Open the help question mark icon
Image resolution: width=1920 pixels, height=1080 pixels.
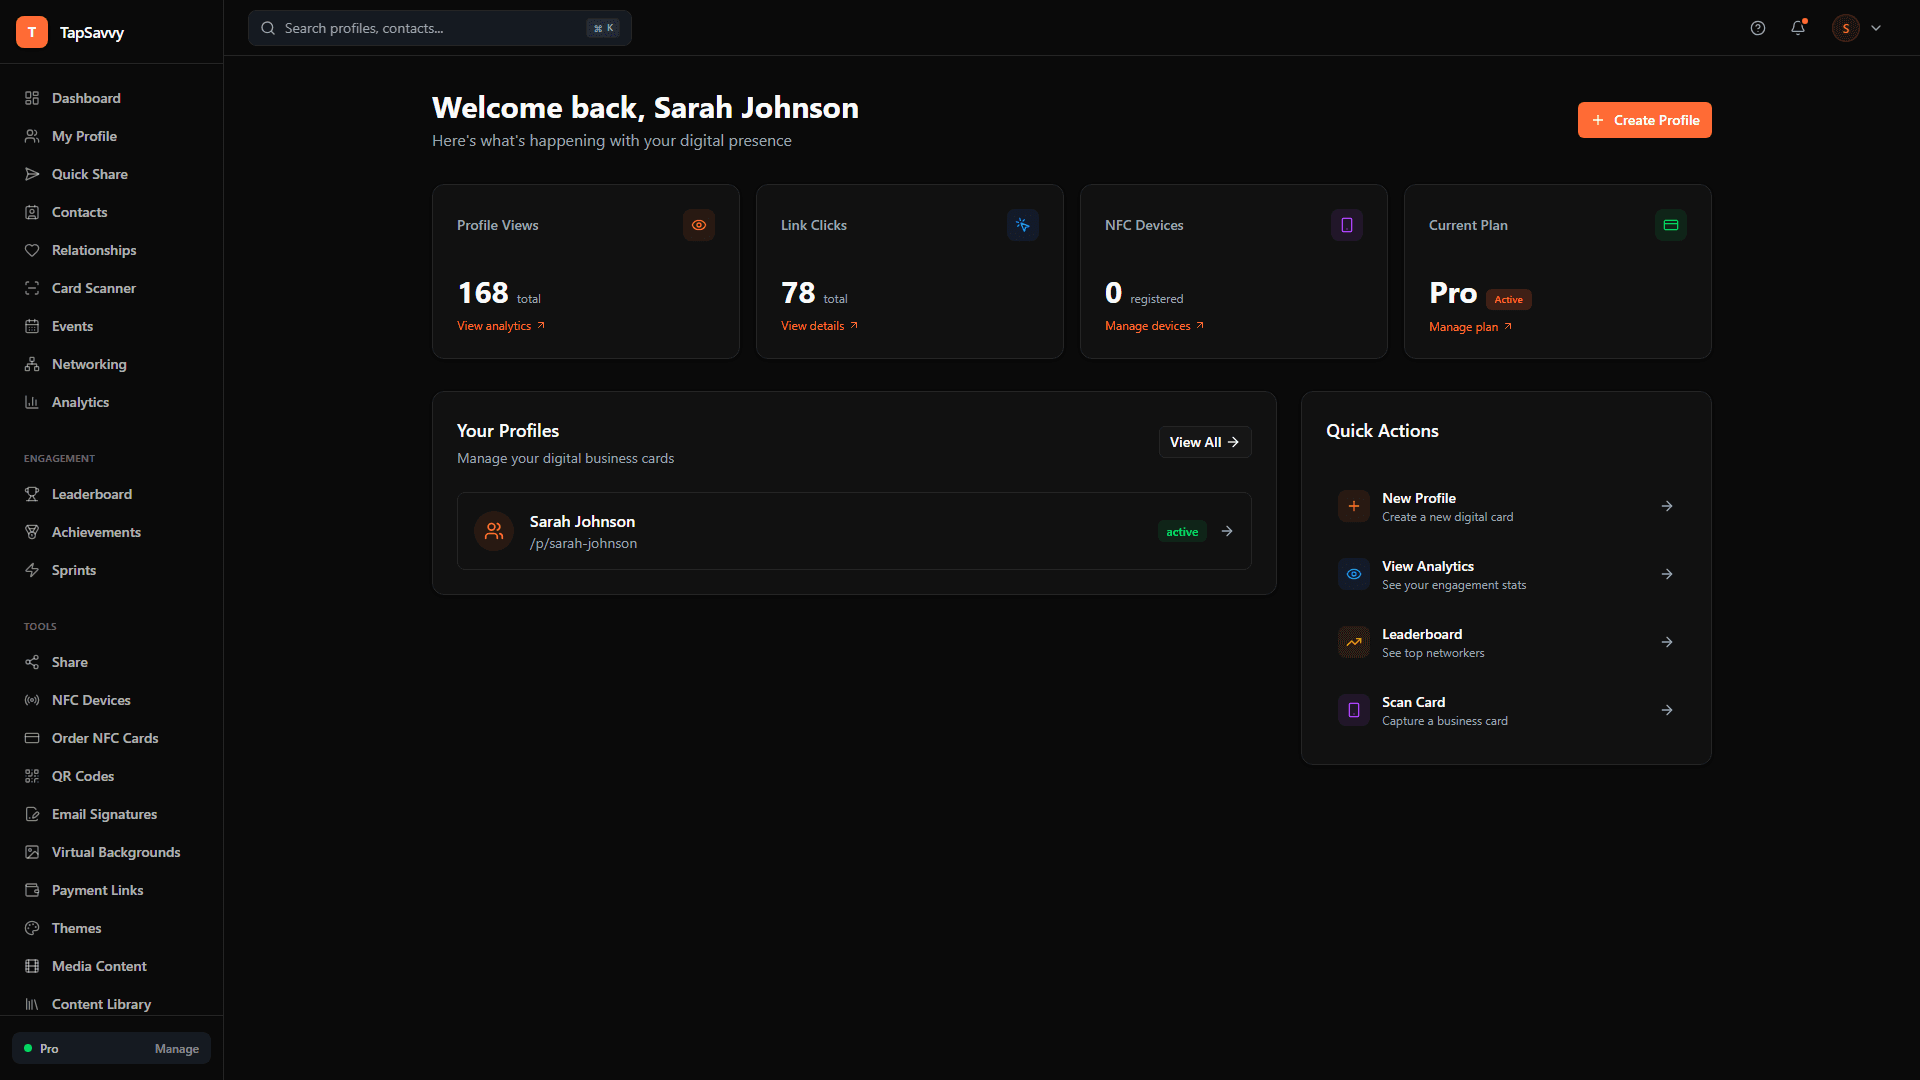[1758, 28]
